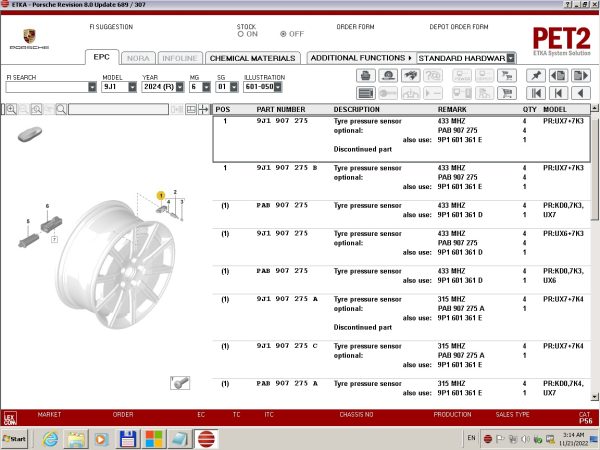This screenshot has width=600, height=450.
Task: Click FI SUGGESTION link
Action: point(111,27)
